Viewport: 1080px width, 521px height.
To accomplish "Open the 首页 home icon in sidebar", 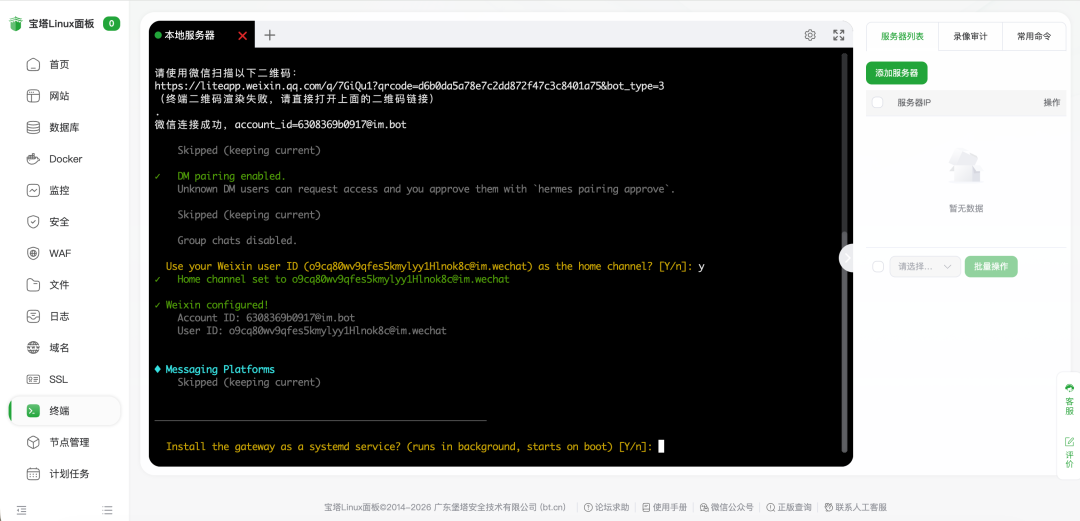I will click(x=34, y=65).
